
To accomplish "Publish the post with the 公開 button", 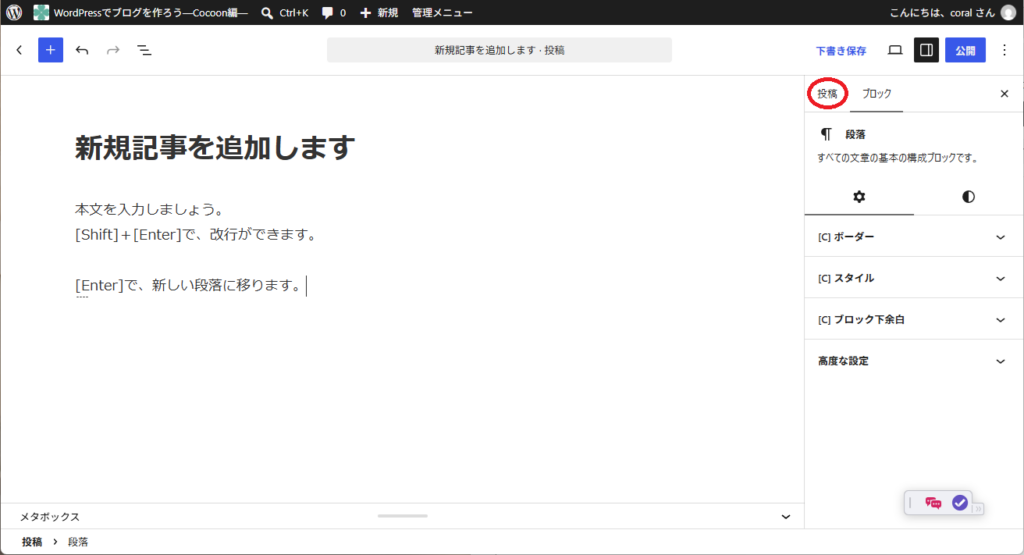I will point(965,50).
